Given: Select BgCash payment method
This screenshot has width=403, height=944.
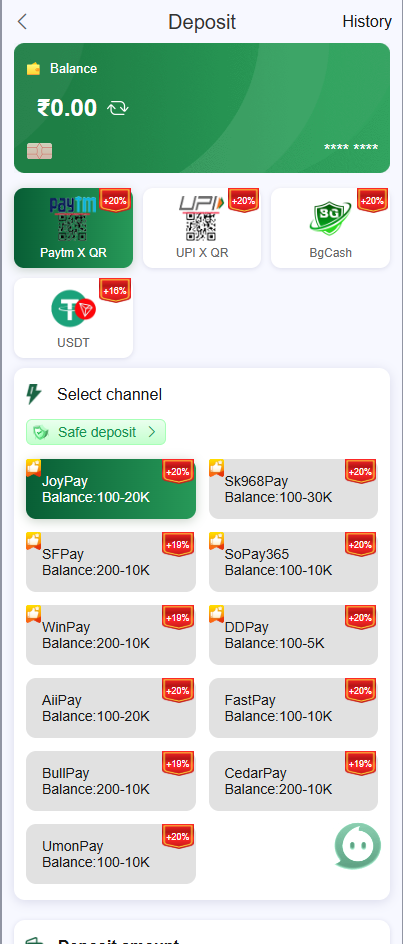Looking at the screenshot, I should 330,228.
